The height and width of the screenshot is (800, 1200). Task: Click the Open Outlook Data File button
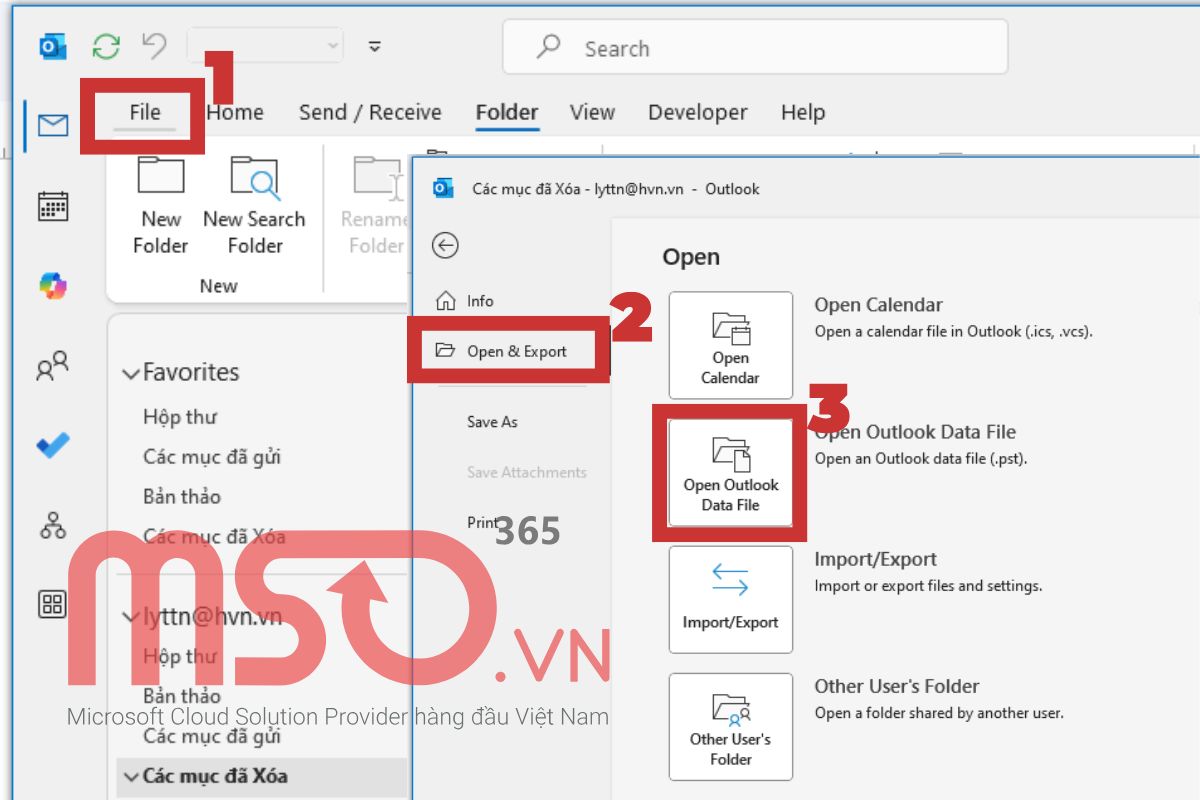(x=731, y=473)
